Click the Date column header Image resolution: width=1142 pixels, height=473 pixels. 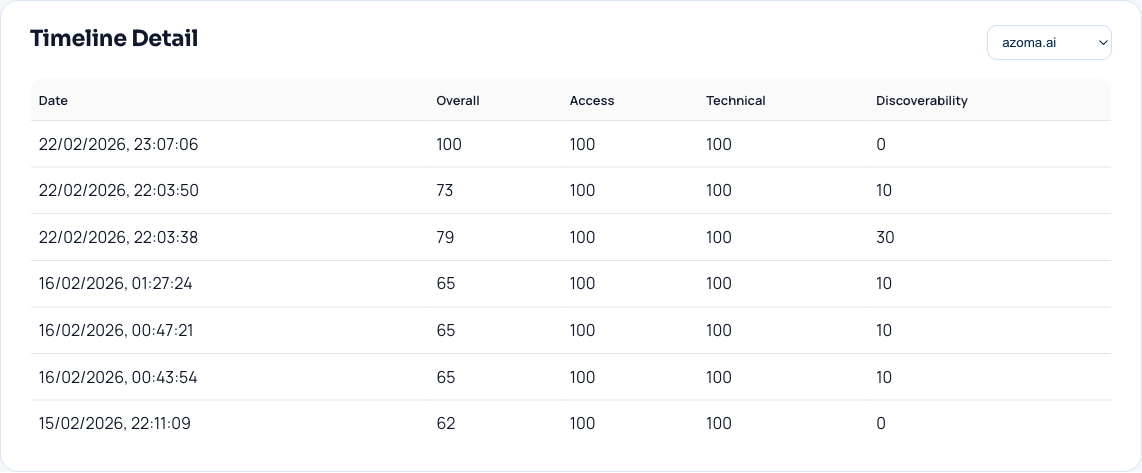click(53, 101)
